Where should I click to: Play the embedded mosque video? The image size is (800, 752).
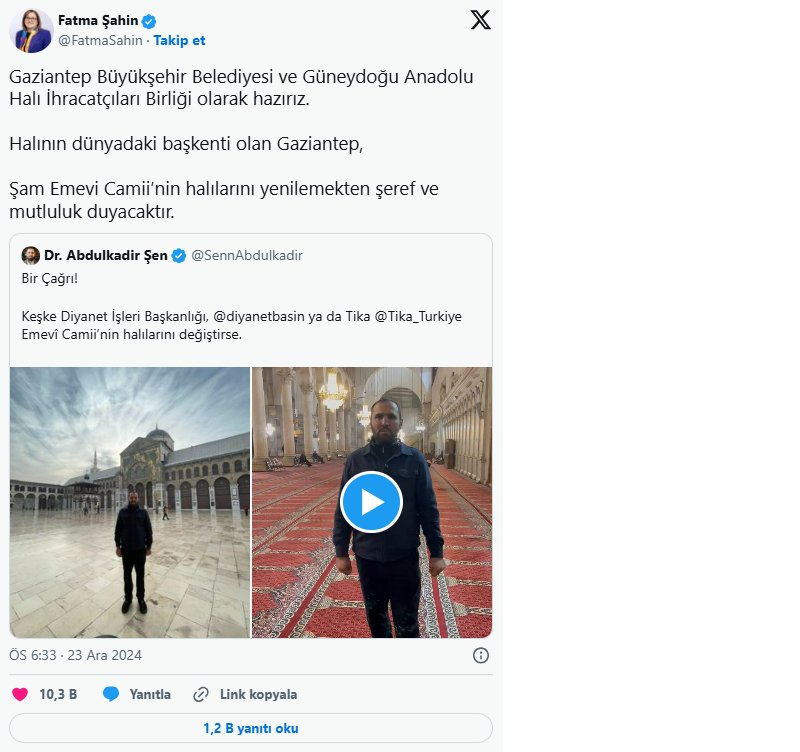point(371,502)
